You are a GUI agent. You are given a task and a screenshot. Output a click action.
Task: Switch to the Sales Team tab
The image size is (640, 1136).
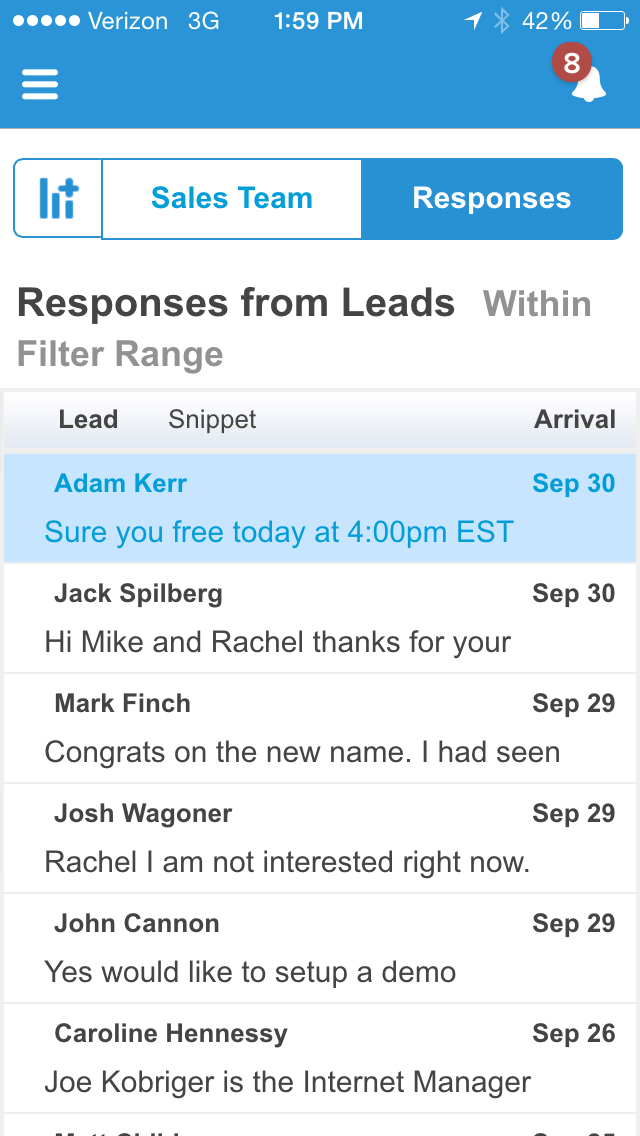[x=231, y=198]
